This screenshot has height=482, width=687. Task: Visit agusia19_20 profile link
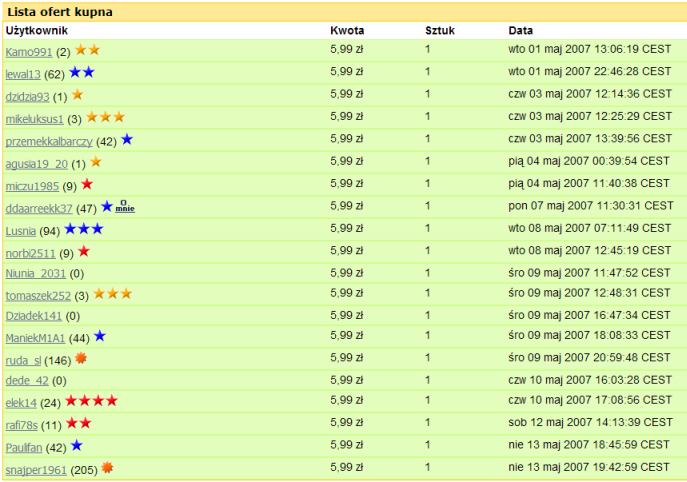(x=37, y=164)
